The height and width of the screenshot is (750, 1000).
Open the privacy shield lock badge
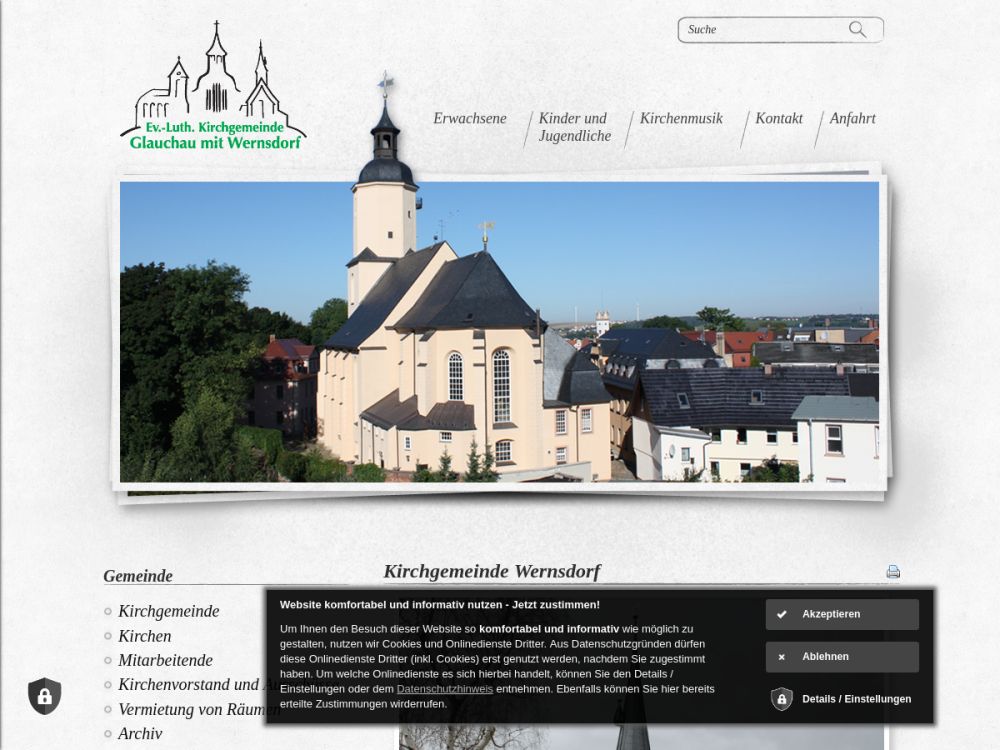pyautogui.click(x=44, y=696)
